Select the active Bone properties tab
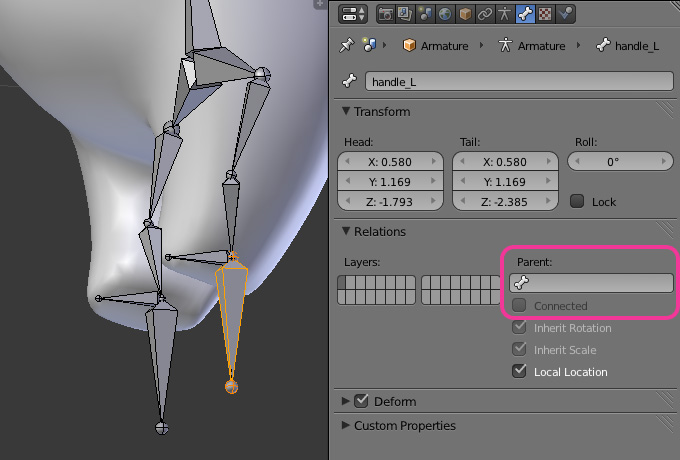680x460 pixels. click(525, 14)
